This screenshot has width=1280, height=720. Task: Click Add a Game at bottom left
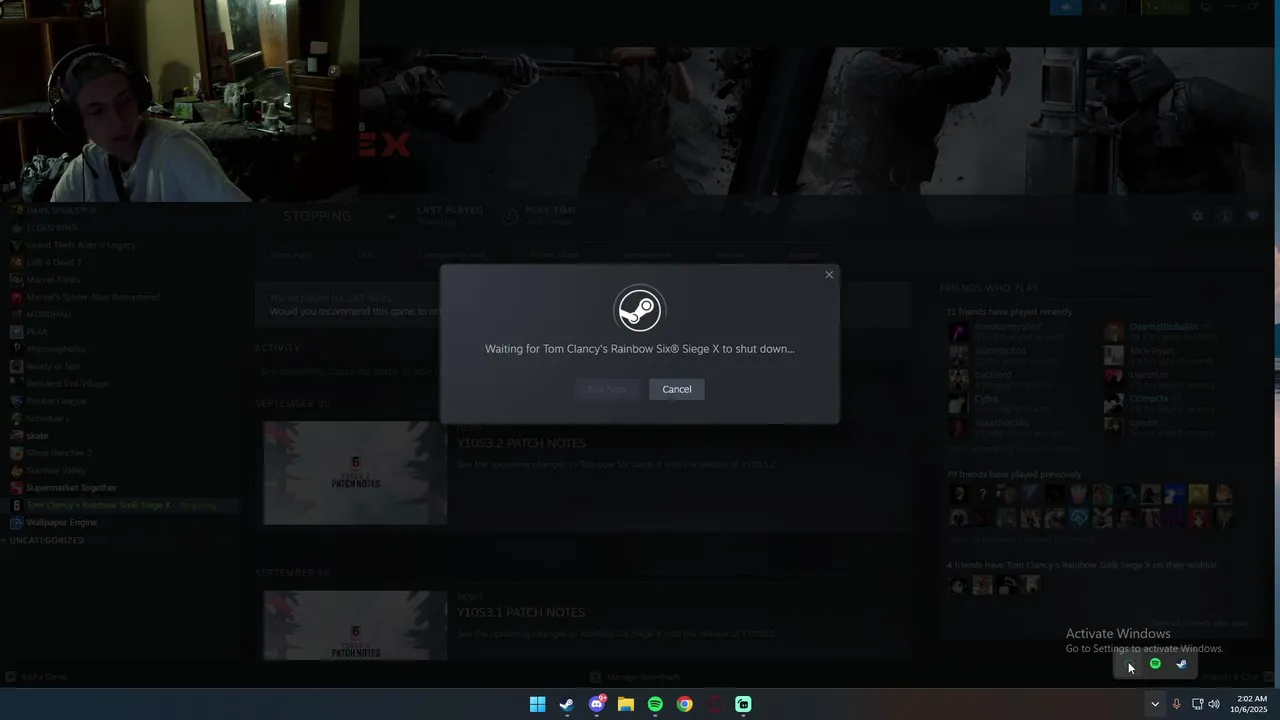pyautogui.click(x=38, y=677)
